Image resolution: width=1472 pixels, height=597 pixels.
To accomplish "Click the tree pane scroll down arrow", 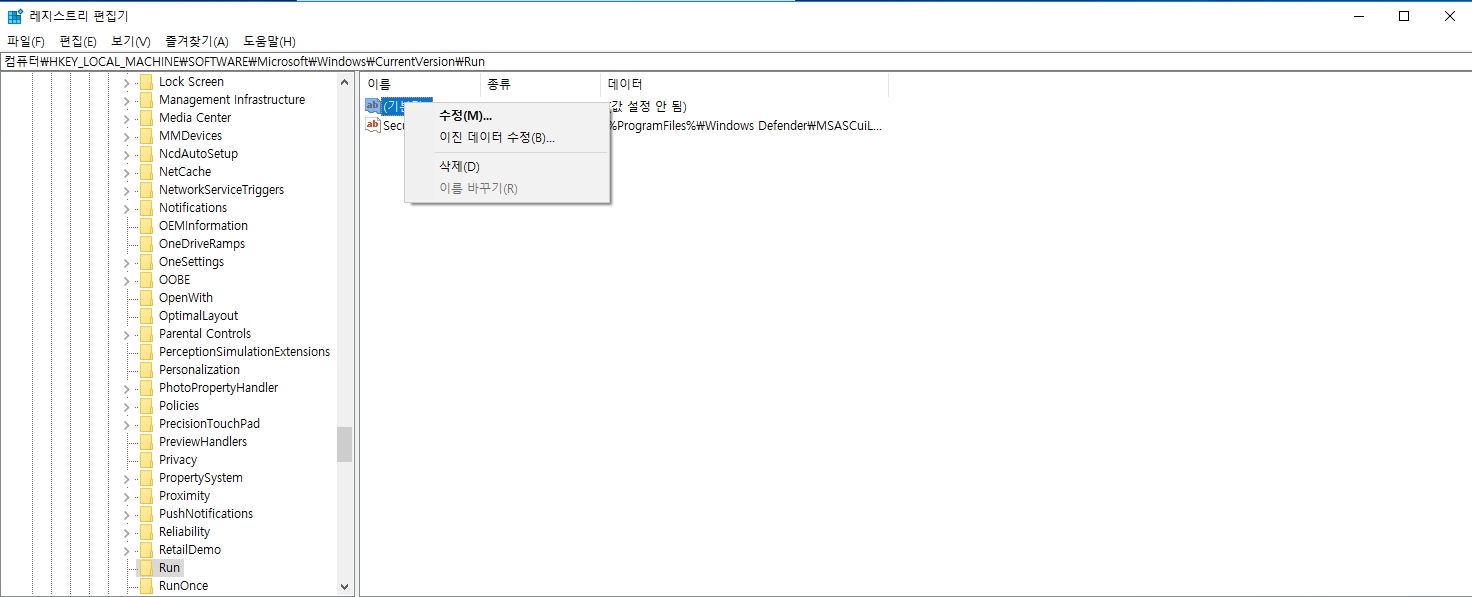I will [345, 587].
